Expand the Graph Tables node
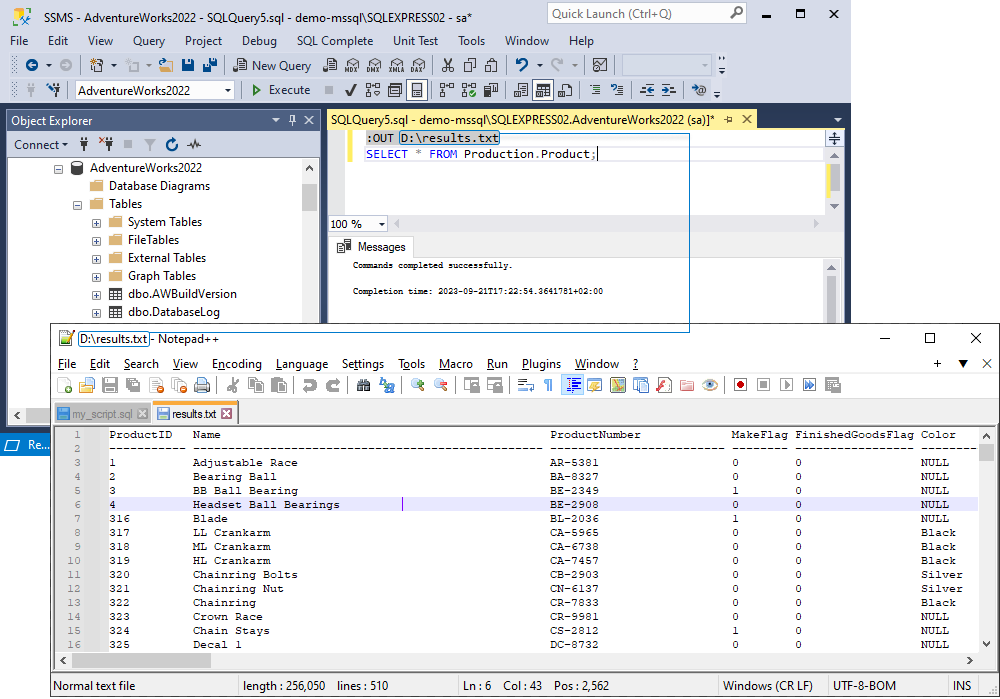The image size is (1000, 699). click(x=96, y=277)
